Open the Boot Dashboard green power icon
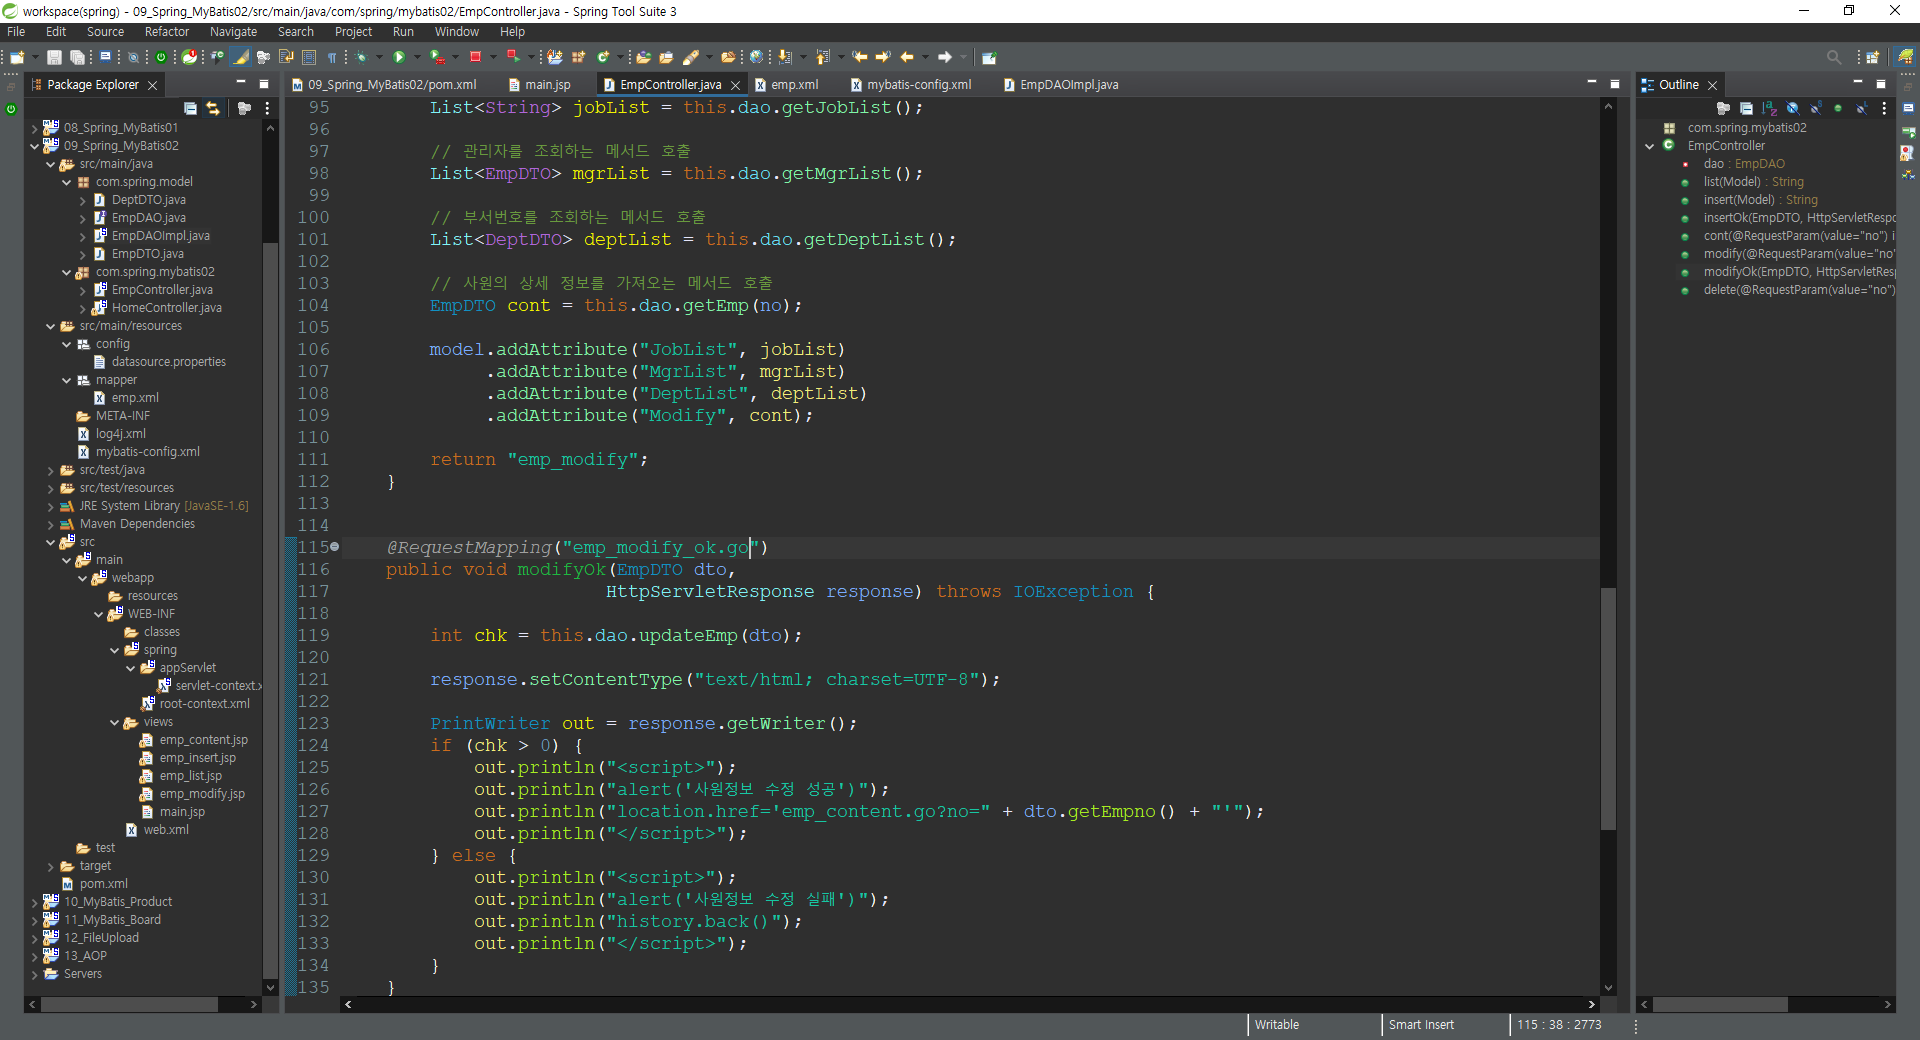This screenshot has width=1920, height=1040. [160, 57]
